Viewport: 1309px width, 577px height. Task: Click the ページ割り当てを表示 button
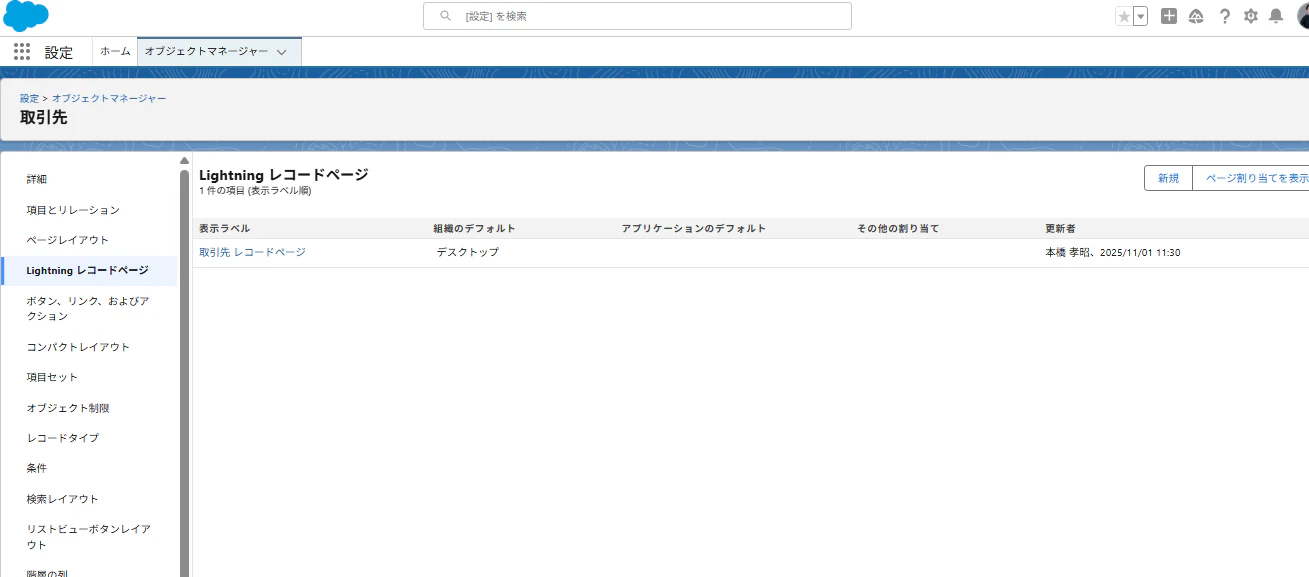pyautogui.click(x=1251, y=178)
